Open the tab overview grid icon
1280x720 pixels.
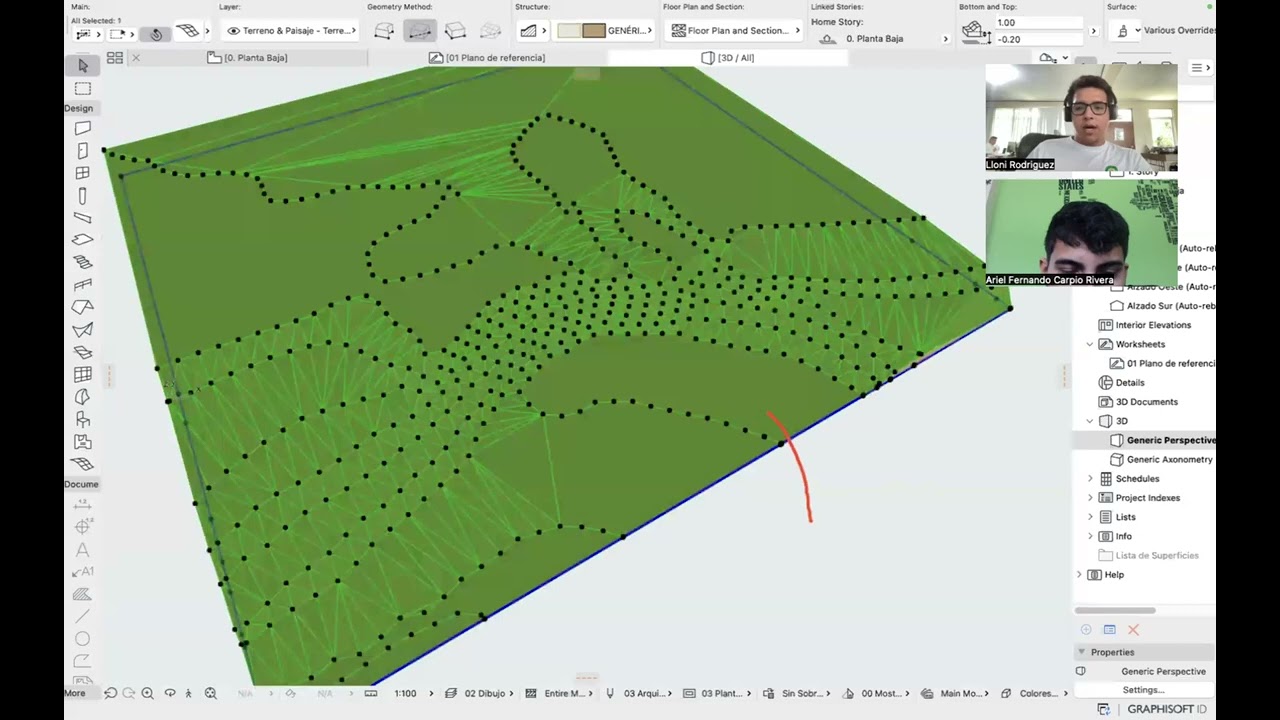pyautogui.click(x=115, y=58)
